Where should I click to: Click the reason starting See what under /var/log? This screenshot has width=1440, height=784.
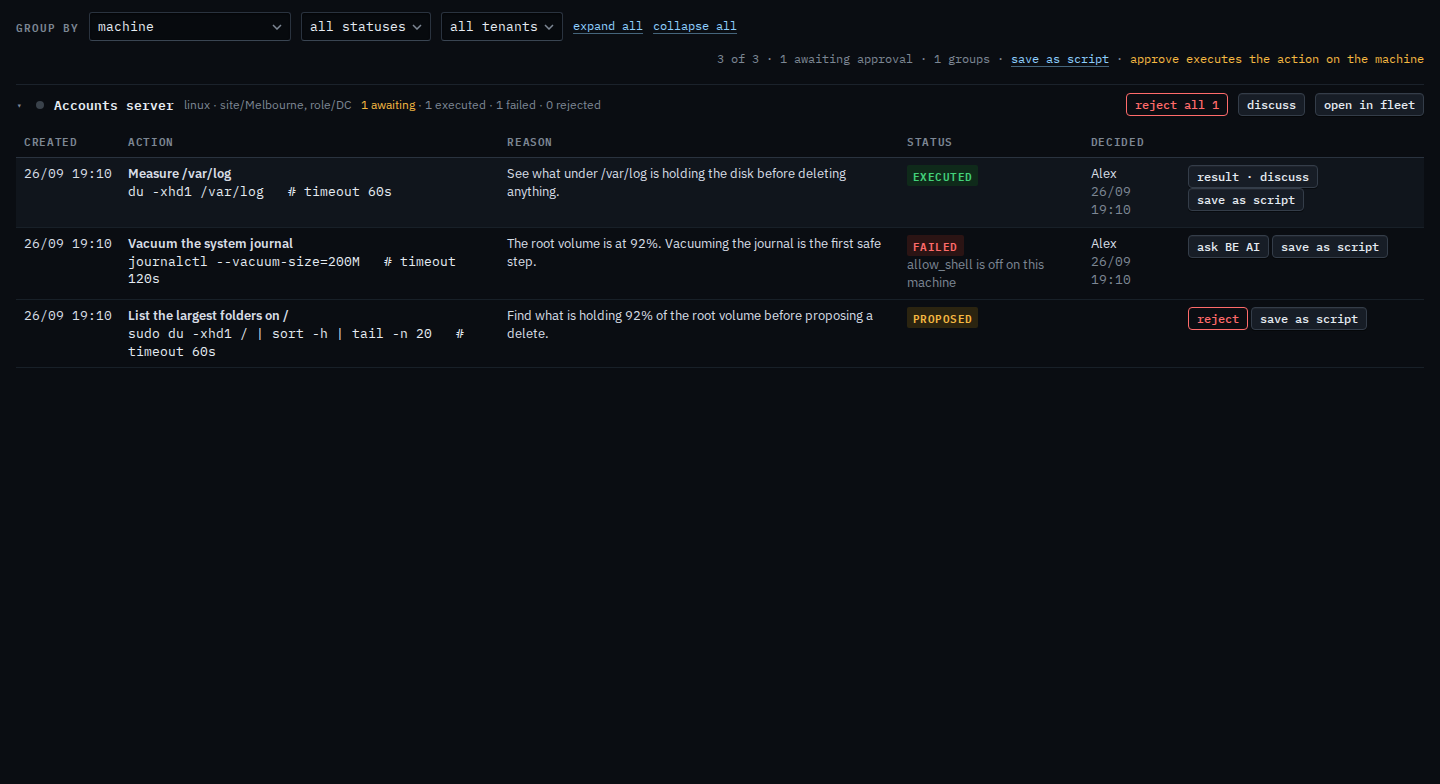coord(676,182)
